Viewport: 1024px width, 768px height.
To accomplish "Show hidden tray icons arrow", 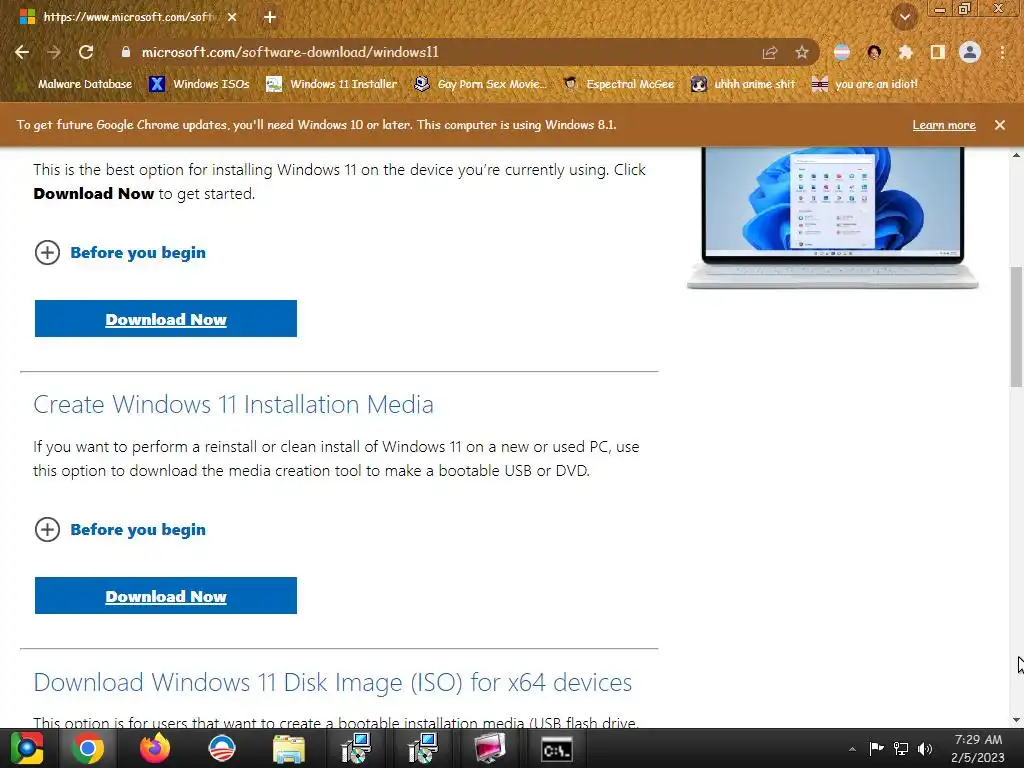I will click(852, 749).
